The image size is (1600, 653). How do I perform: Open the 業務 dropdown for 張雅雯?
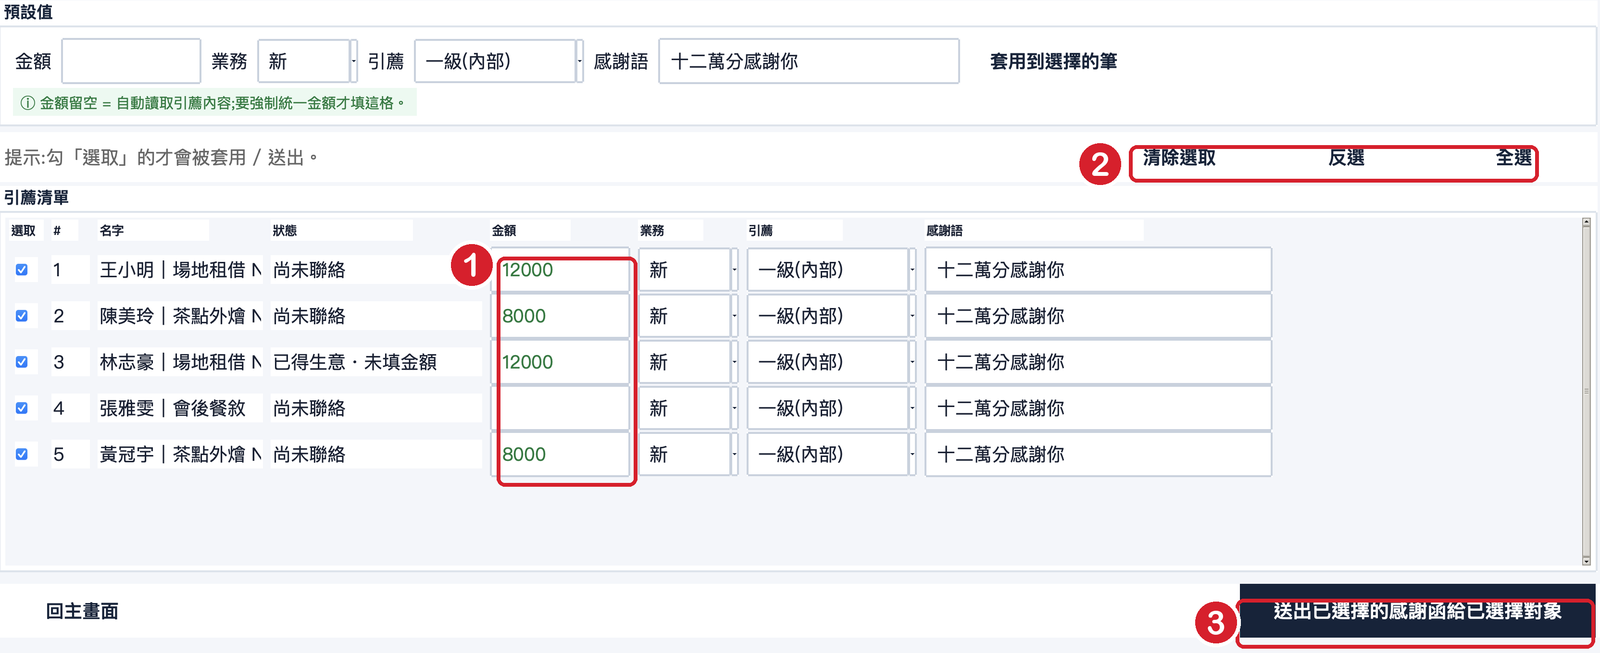[x=688, y=408]
